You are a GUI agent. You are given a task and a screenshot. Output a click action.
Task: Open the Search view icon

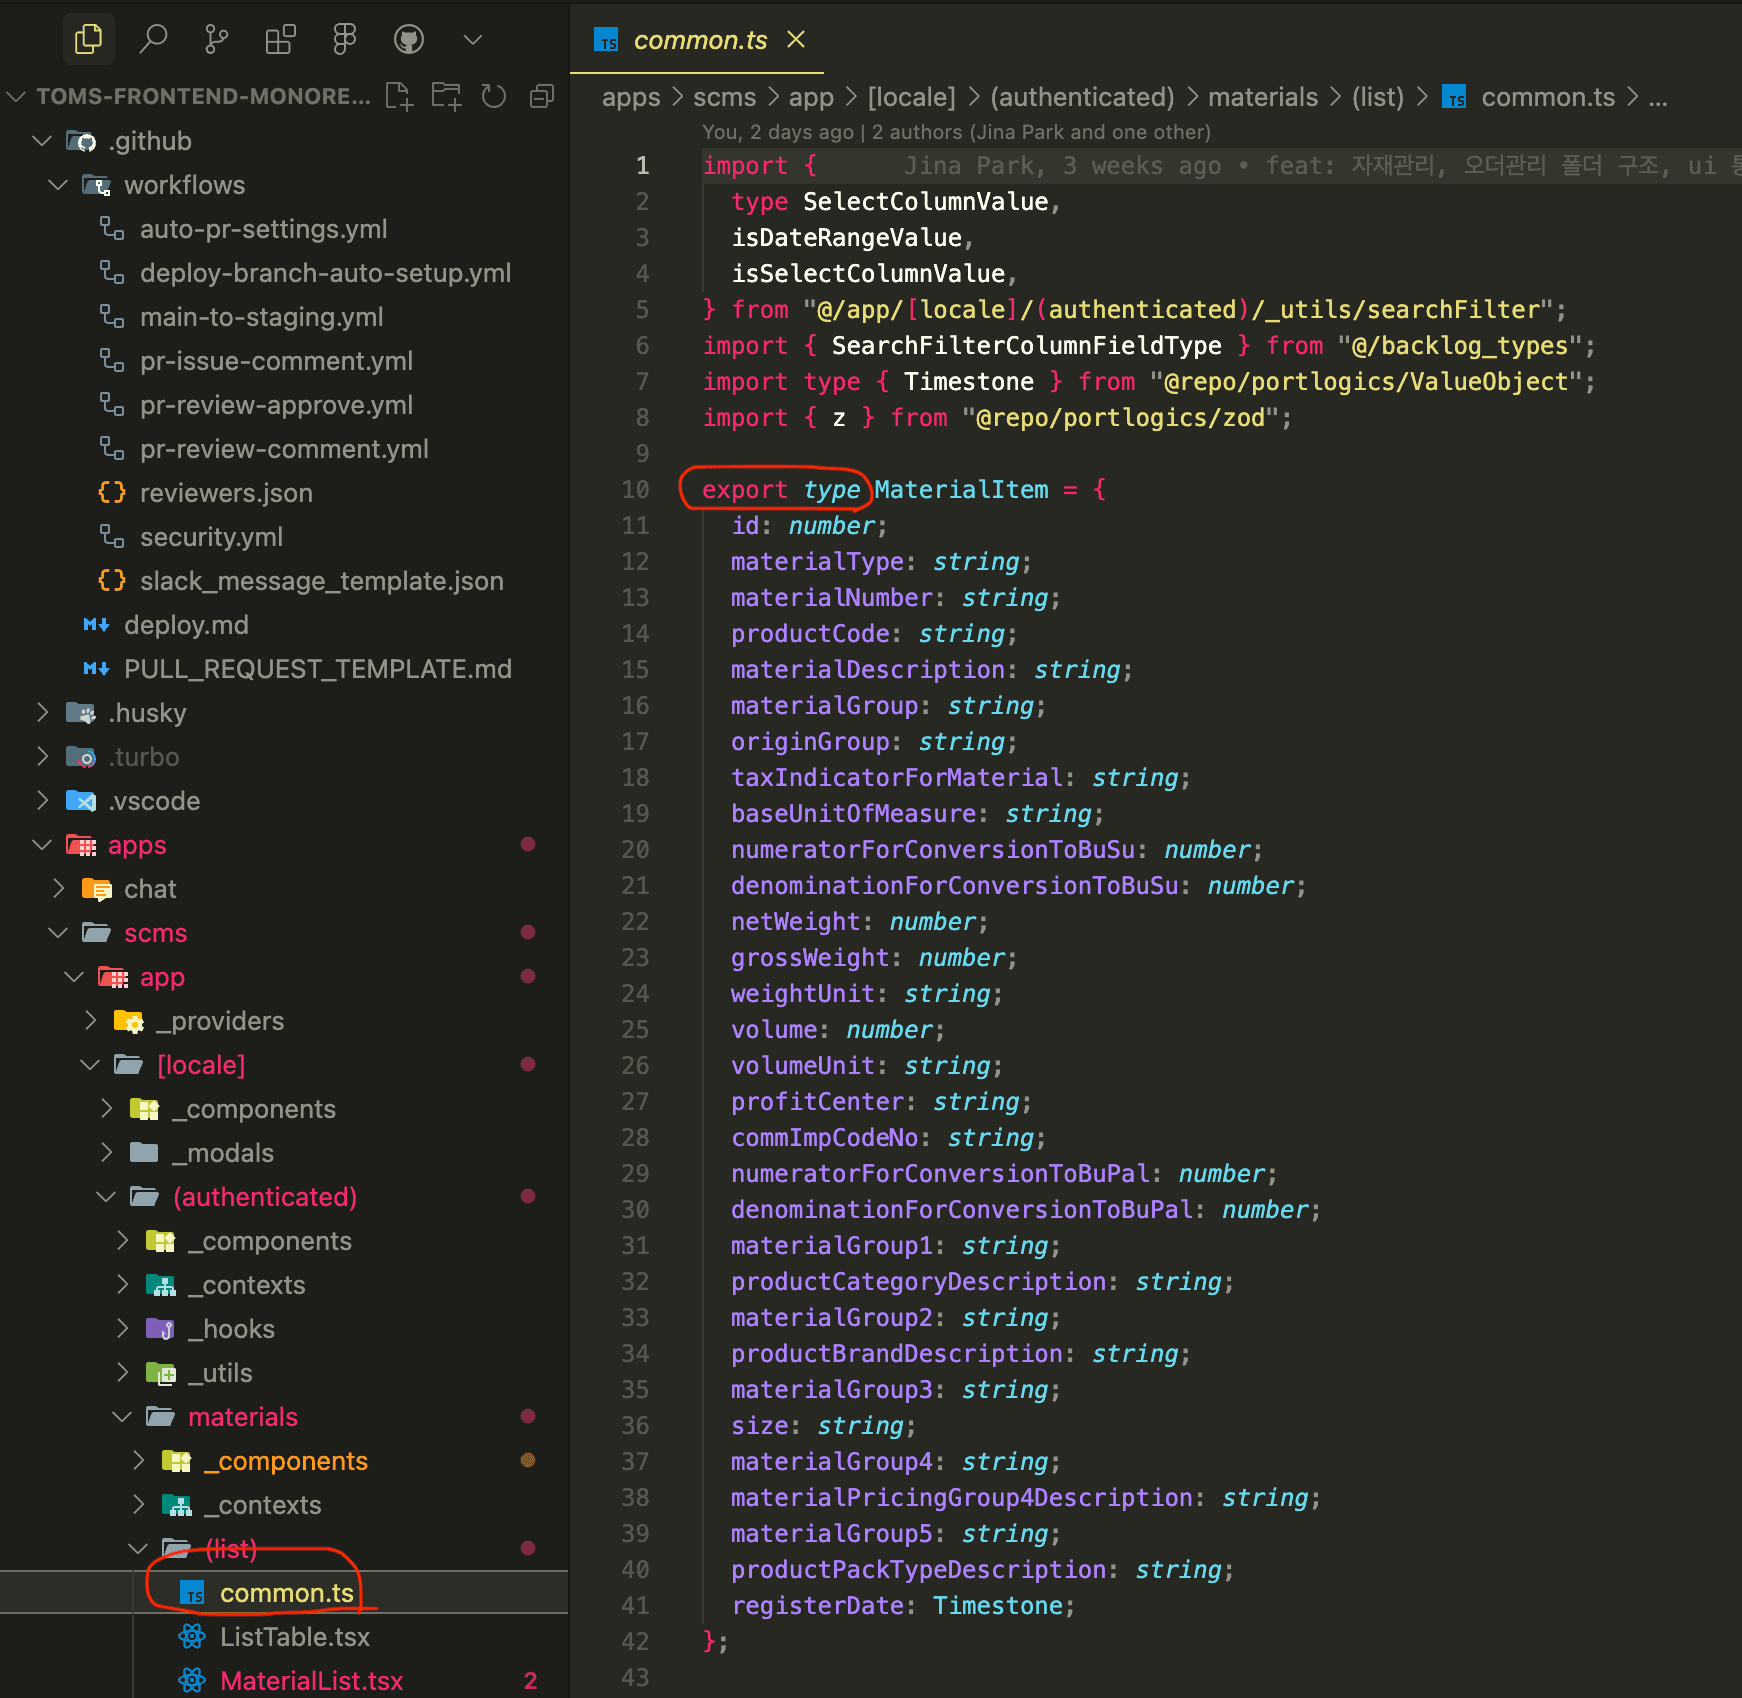[153, 40]
